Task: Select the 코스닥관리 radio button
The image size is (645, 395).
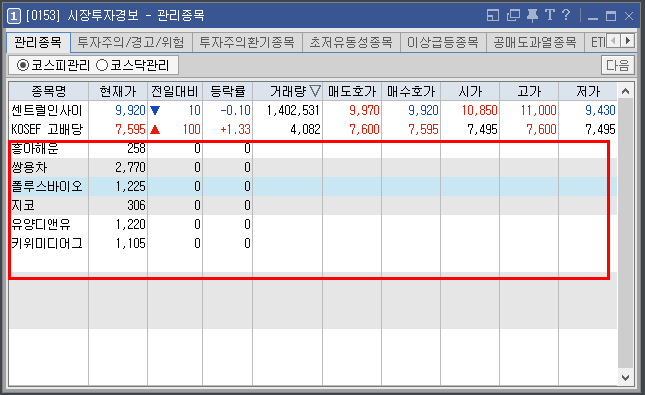Action: click(102, 65)
